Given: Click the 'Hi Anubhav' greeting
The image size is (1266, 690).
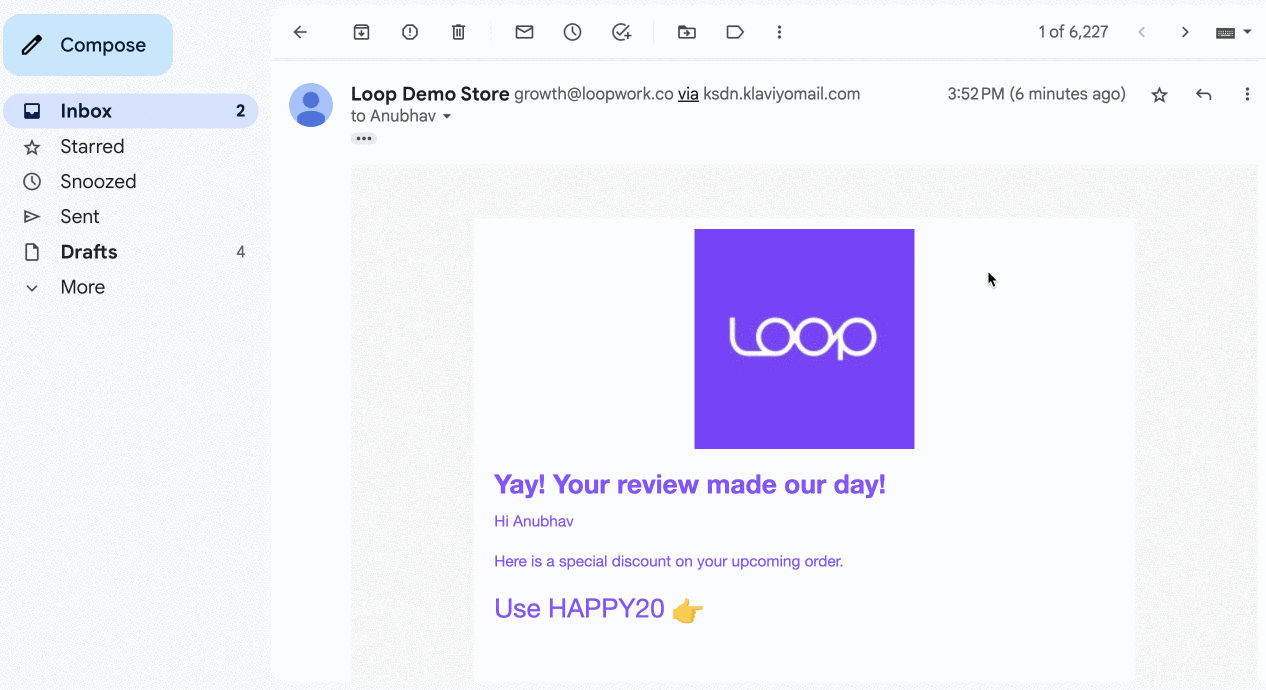Looking at the screenshot, I should [x=534, y=521].
